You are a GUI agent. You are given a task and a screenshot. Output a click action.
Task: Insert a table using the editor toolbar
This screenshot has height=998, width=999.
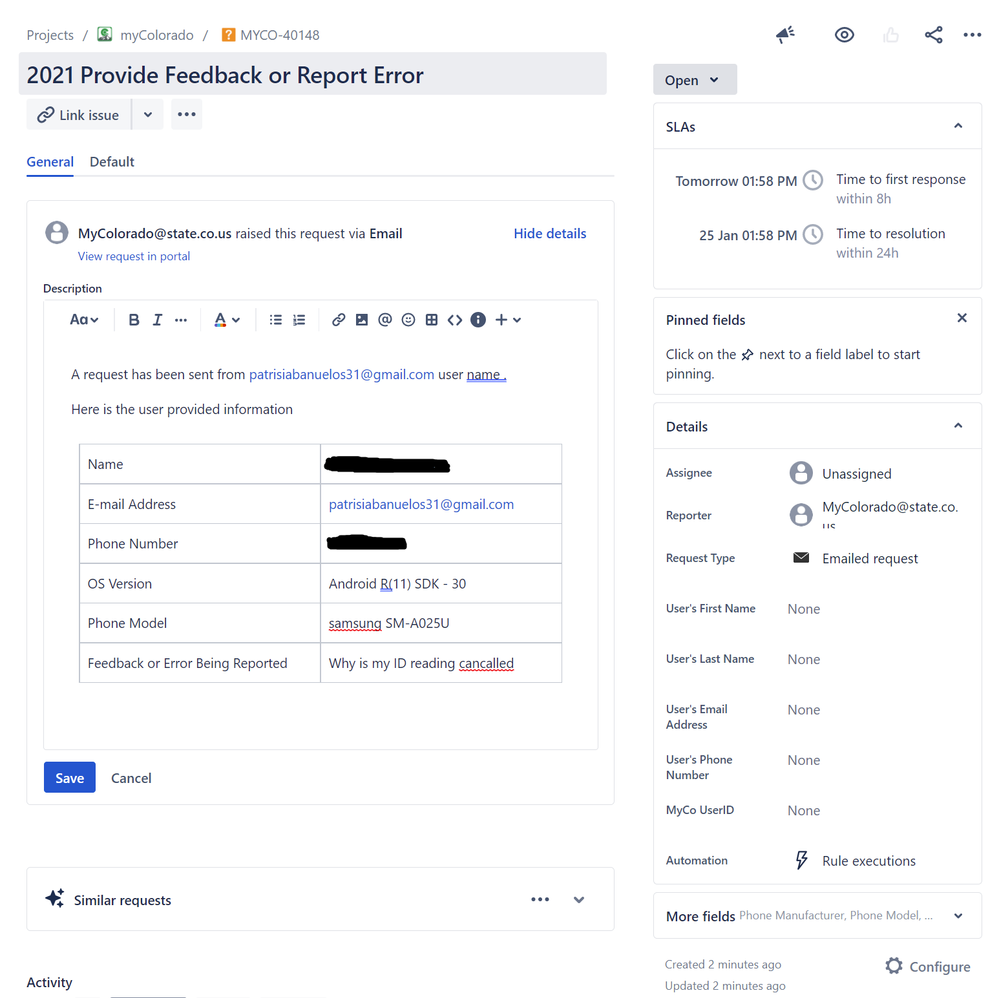click(x=431, y=319)
